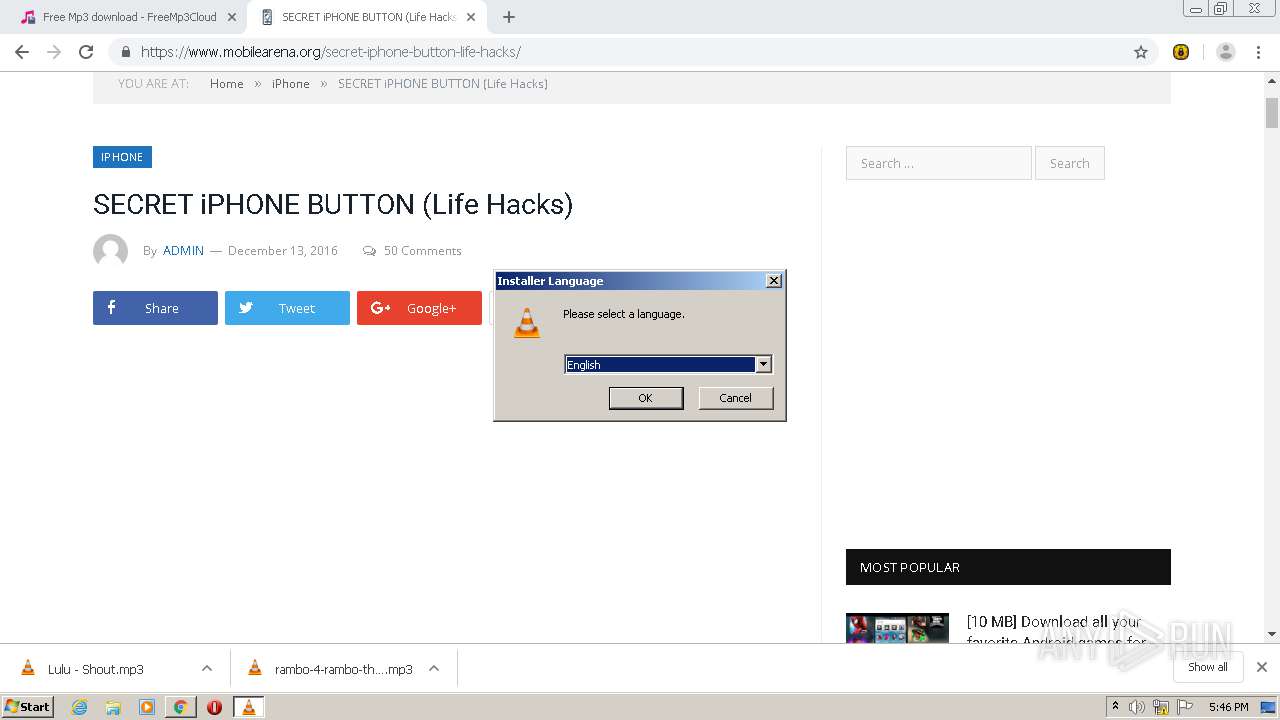This screenshot has height=720, width=1280.
Task: Close the Installer Language dialog window
Action: tap(774, 281)
